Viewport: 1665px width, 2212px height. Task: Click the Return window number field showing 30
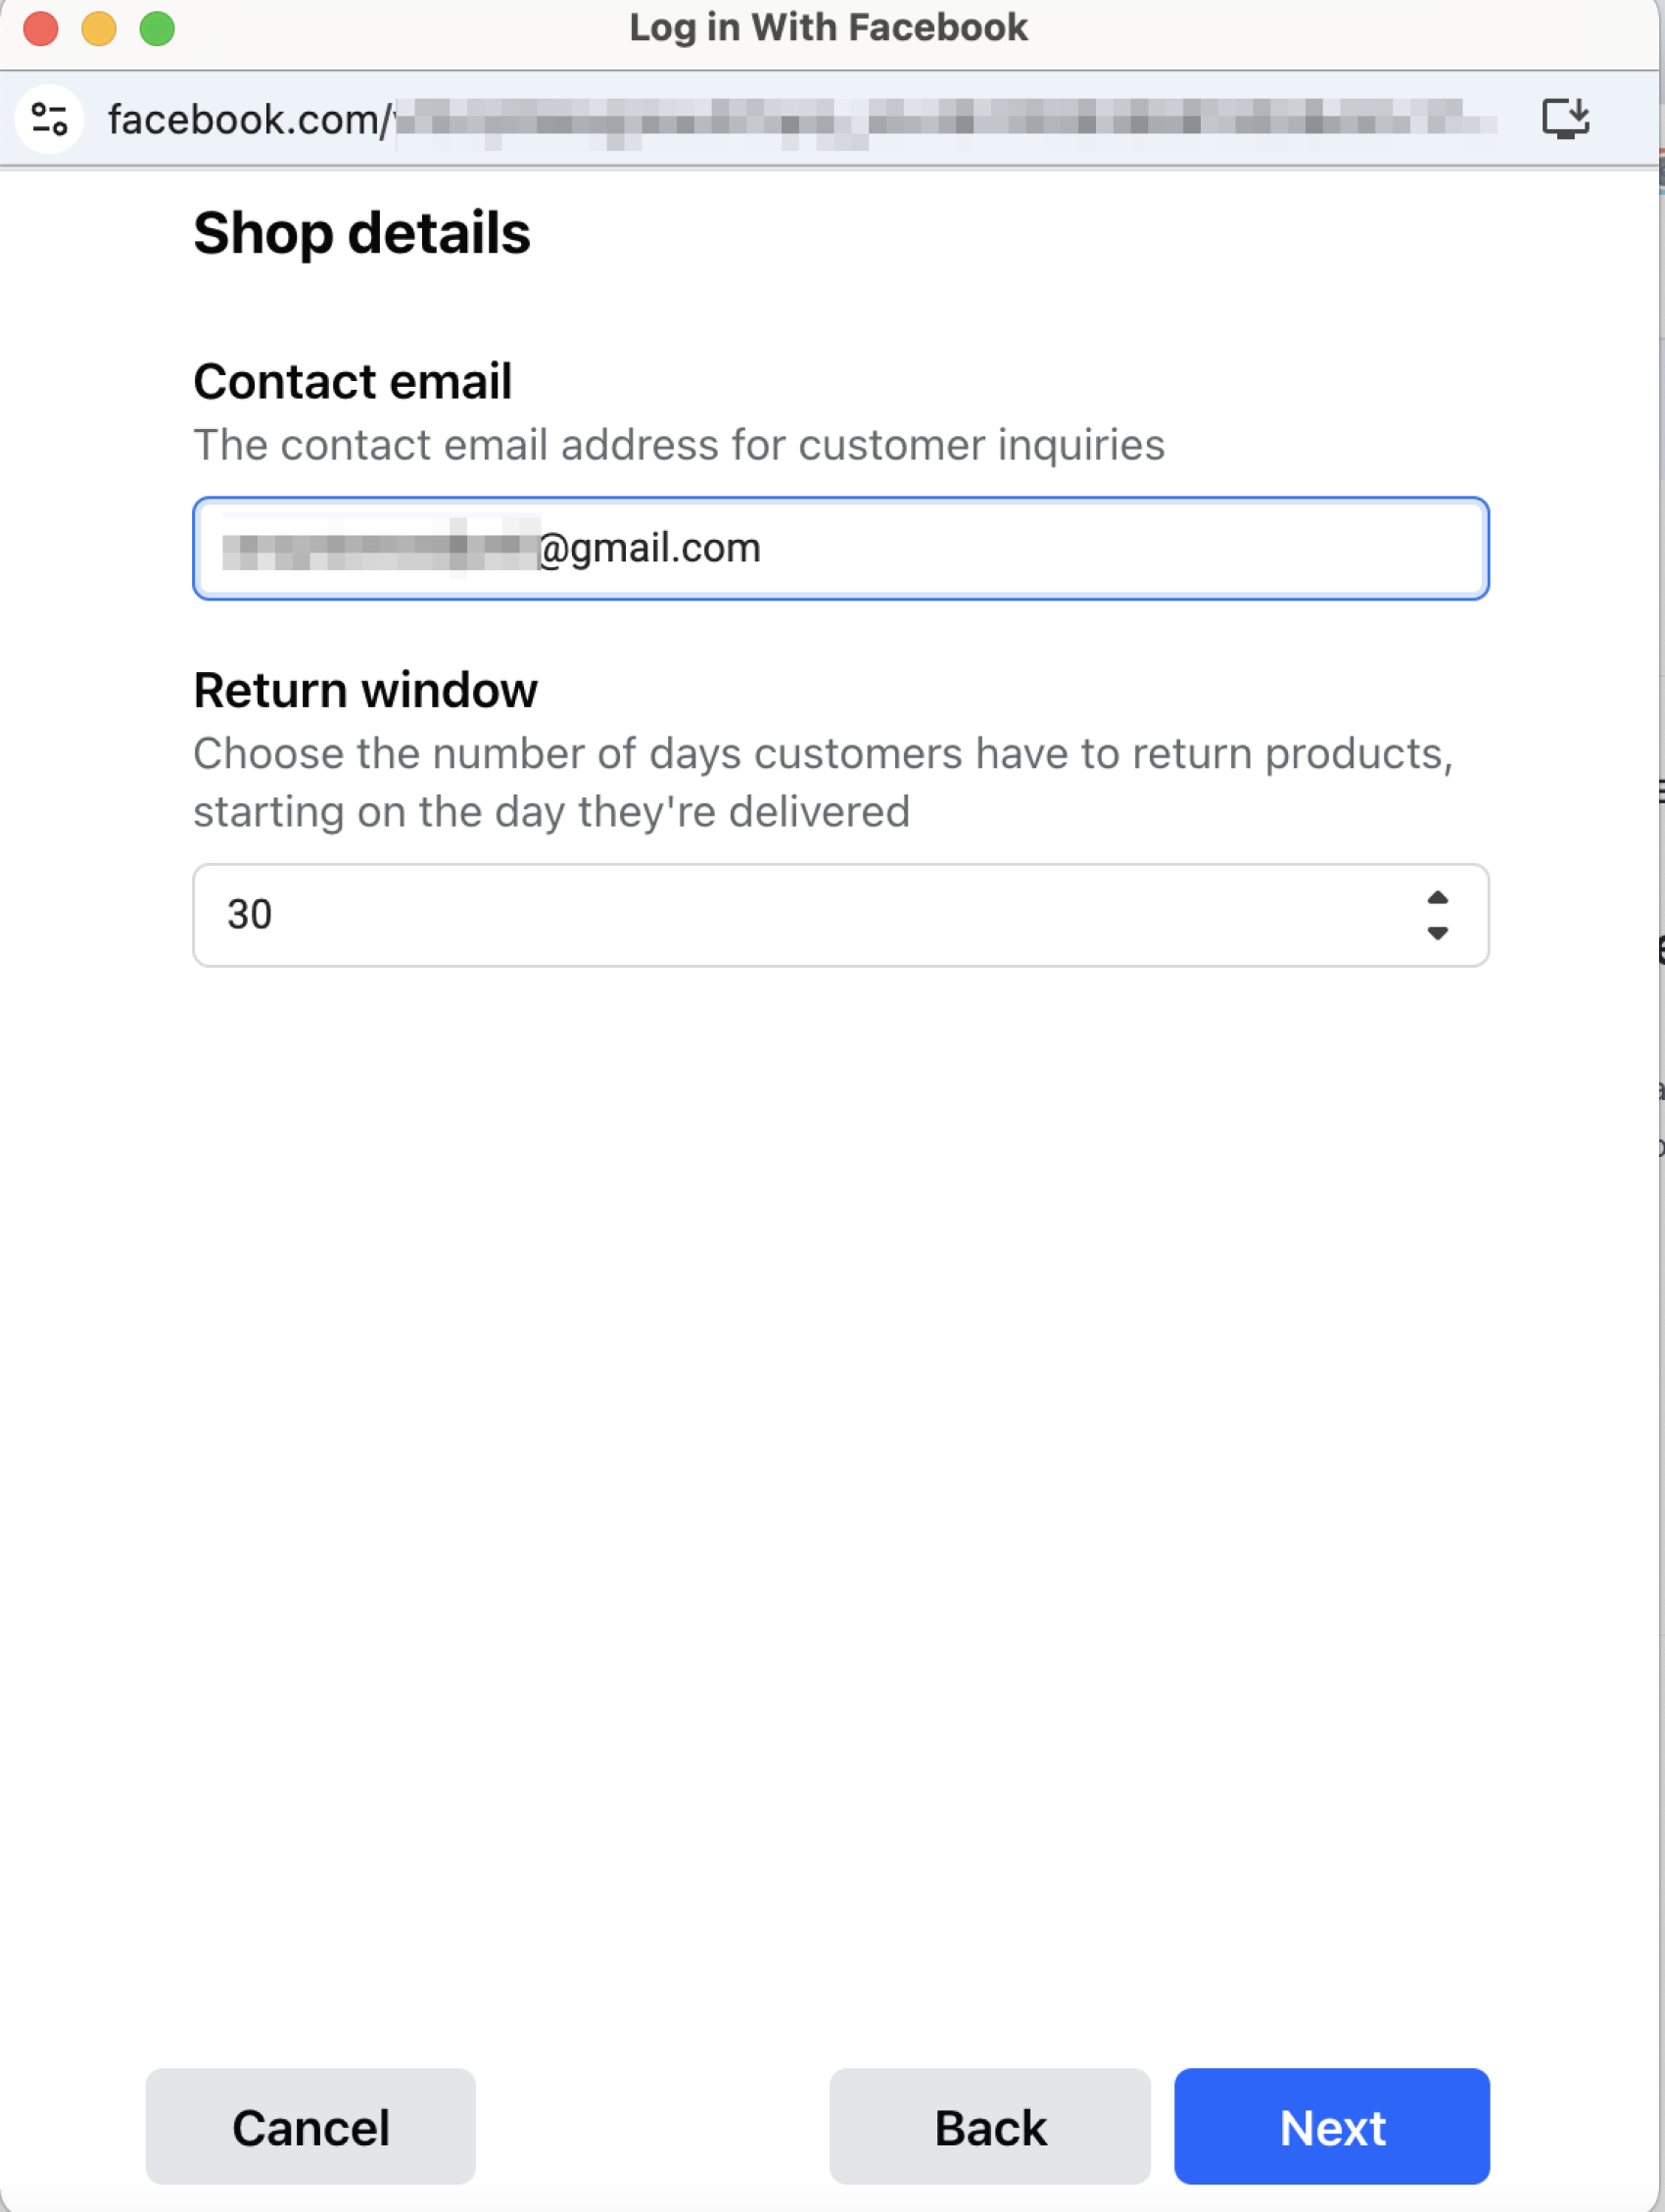point(800,915)
